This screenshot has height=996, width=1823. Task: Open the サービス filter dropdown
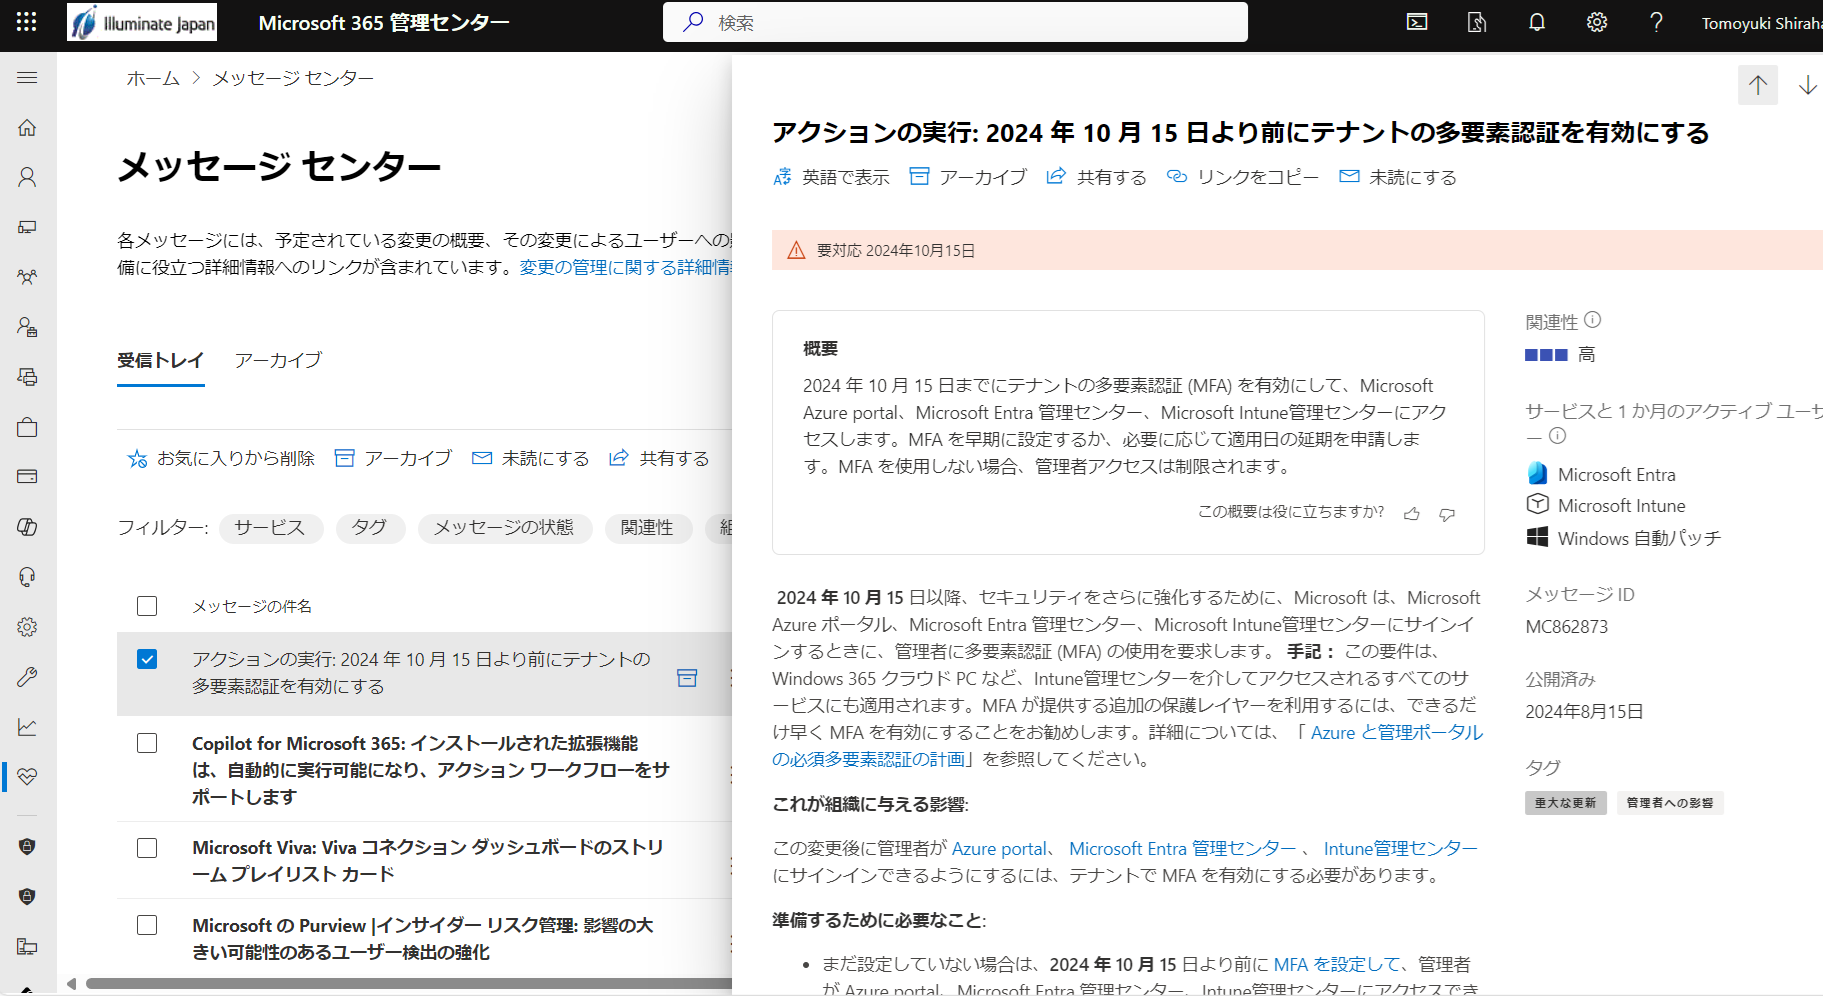click(x=270, y=528)
